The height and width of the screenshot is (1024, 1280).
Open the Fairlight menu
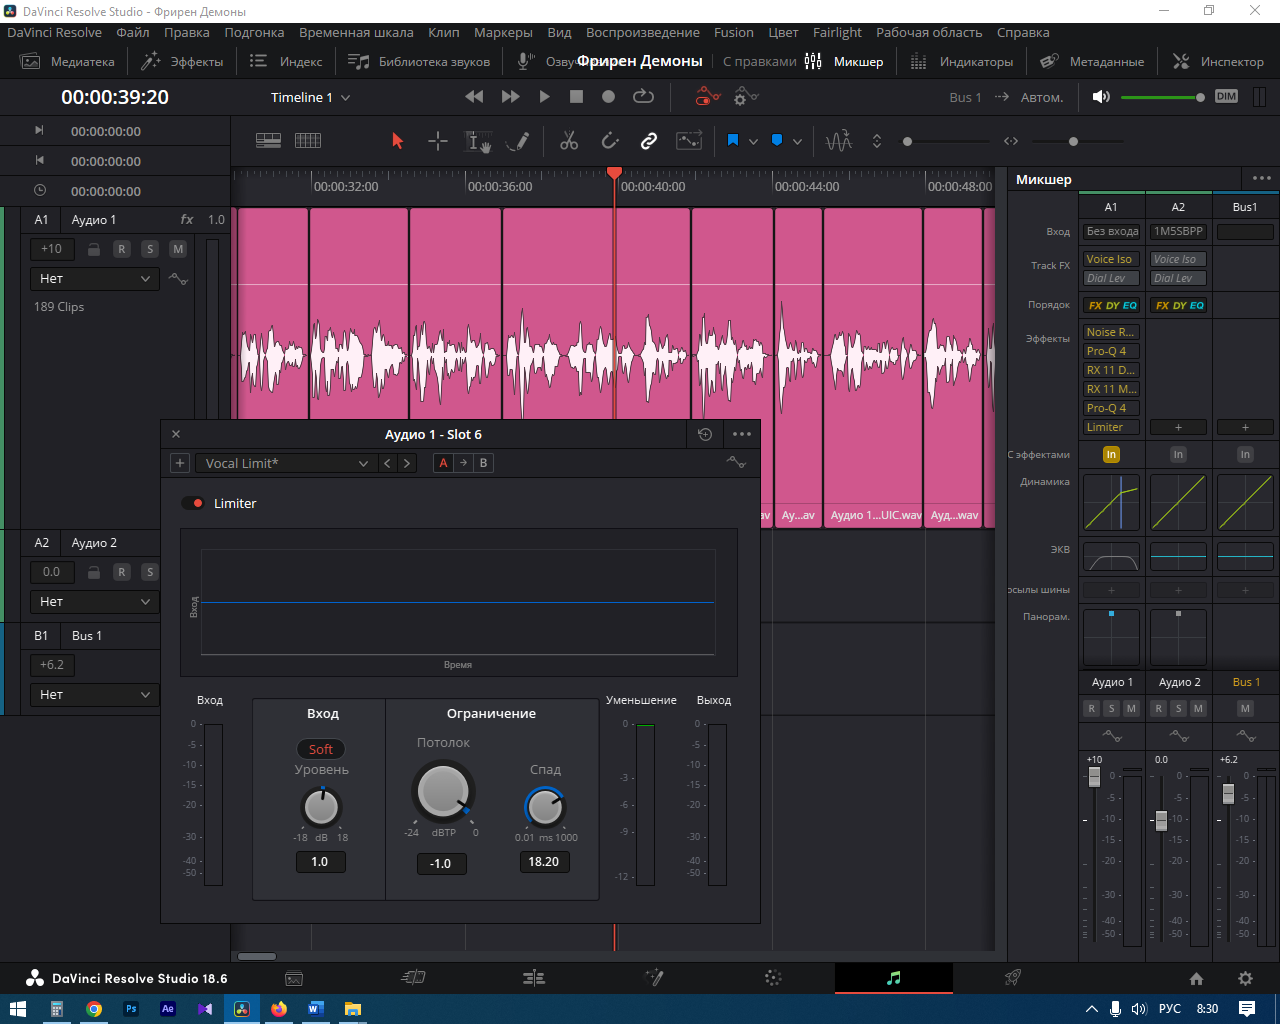click(x=836, y=32)
